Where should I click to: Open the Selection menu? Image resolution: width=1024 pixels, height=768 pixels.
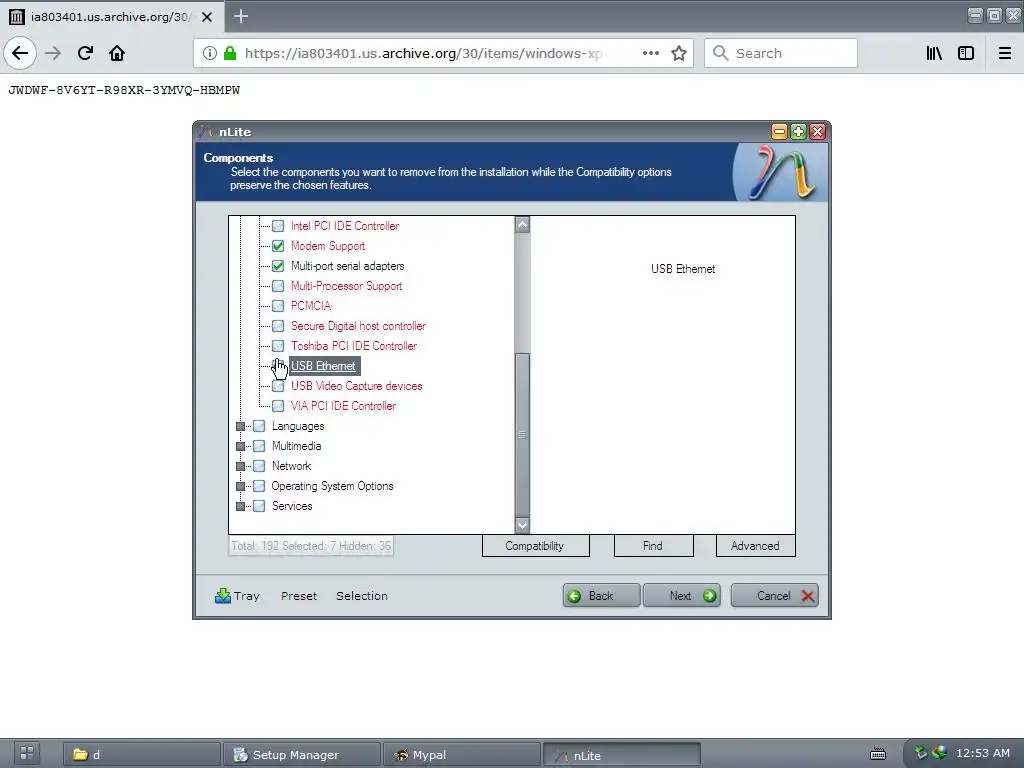(x=362, y=596)
